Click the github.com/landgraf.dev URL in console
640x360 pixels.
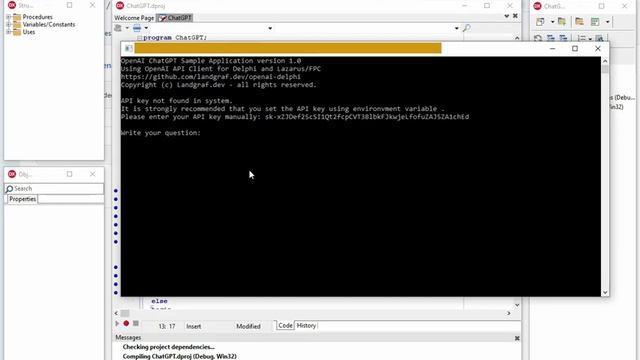211,77
